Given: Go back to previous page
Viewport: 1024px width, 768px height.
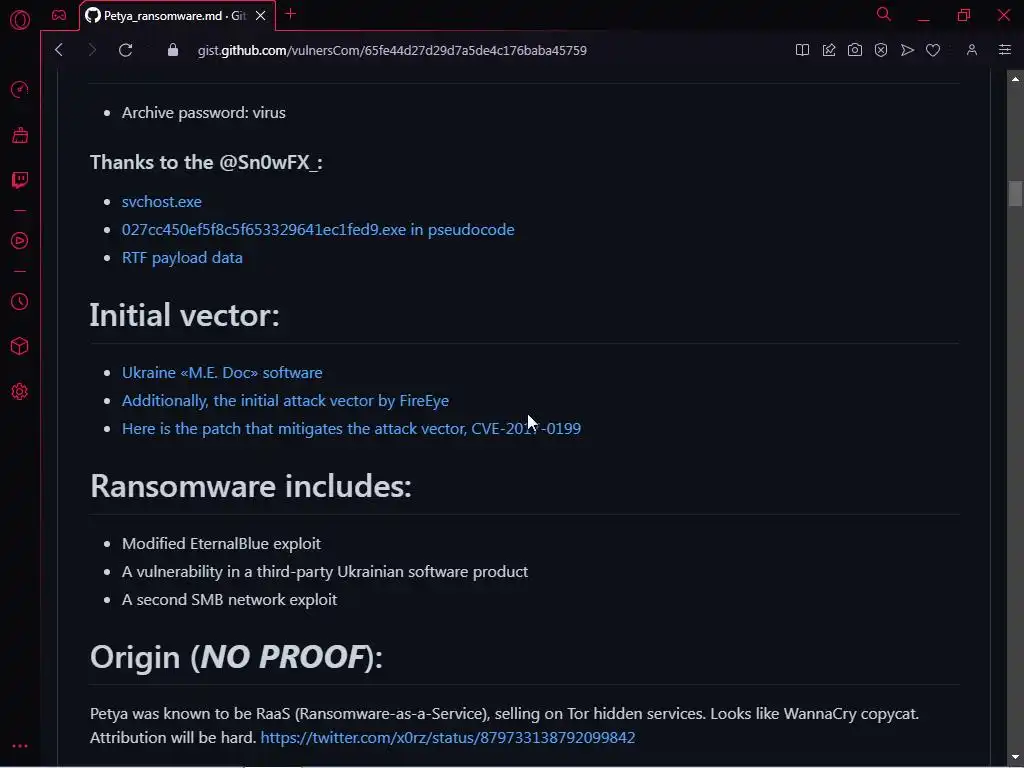Looking at the screenshot, I should pyautogui.click(x=59, y=50).
